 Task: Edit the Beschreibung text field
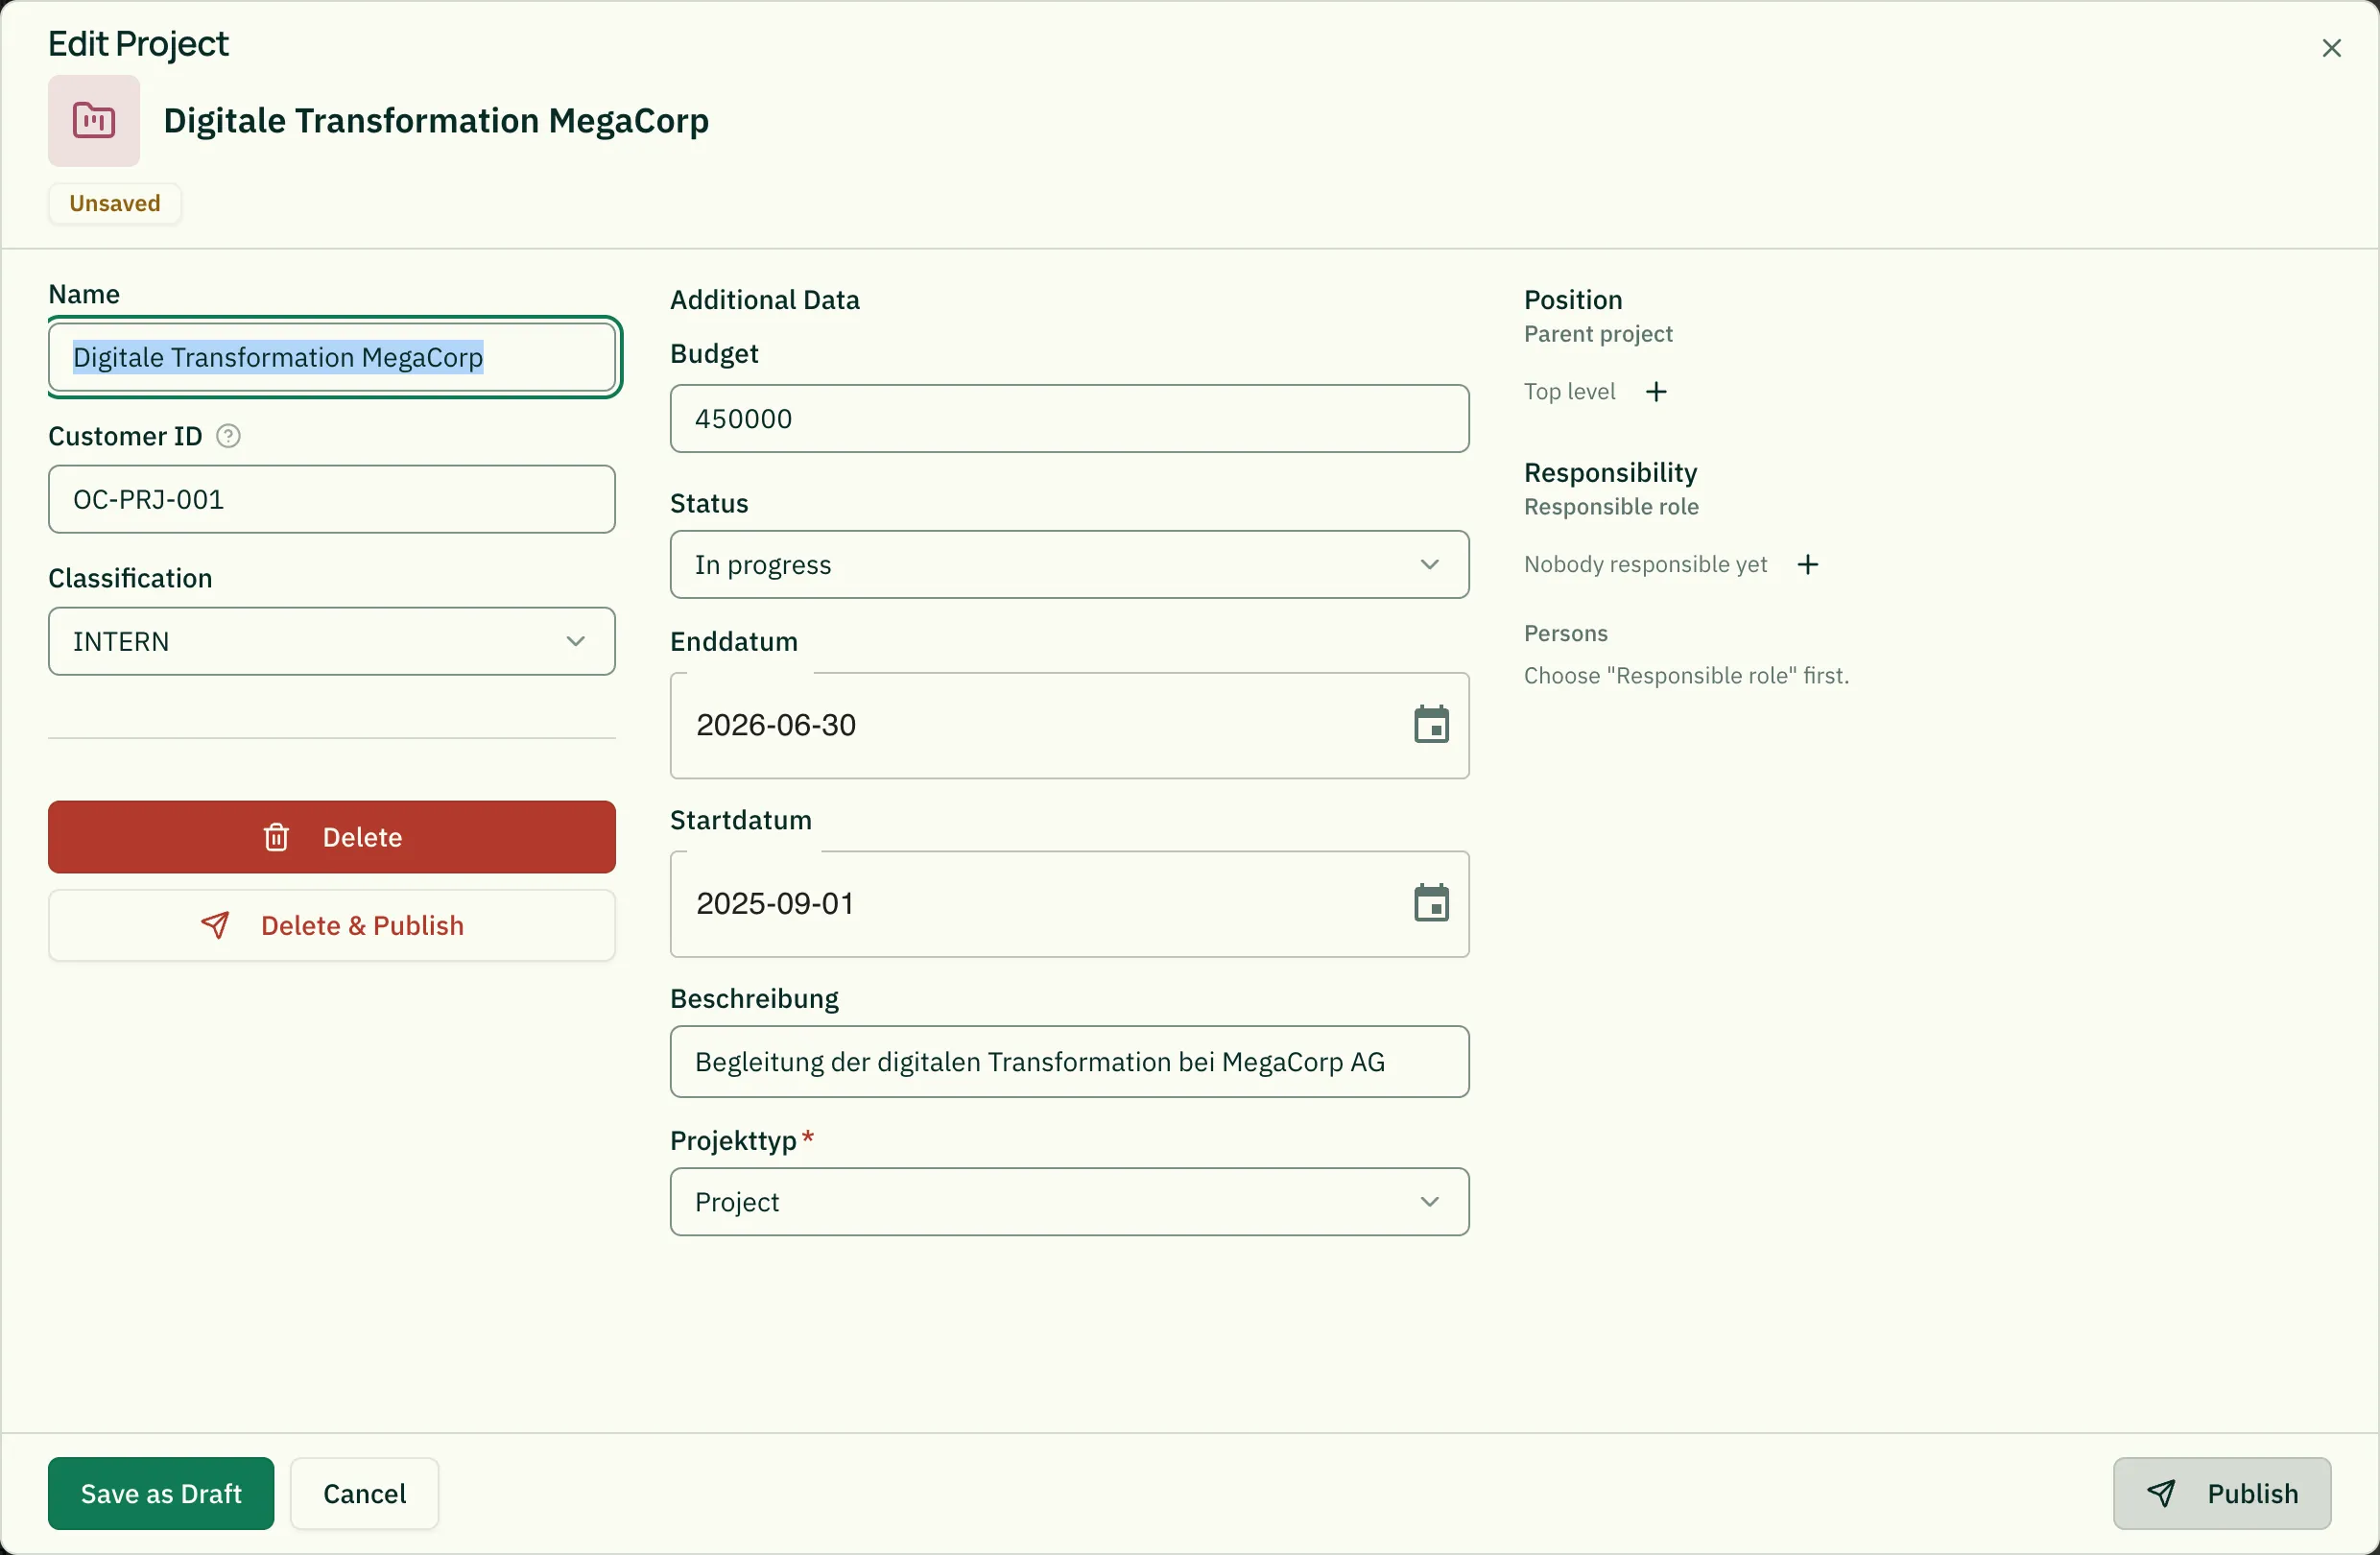[x=1069, y=1062]
